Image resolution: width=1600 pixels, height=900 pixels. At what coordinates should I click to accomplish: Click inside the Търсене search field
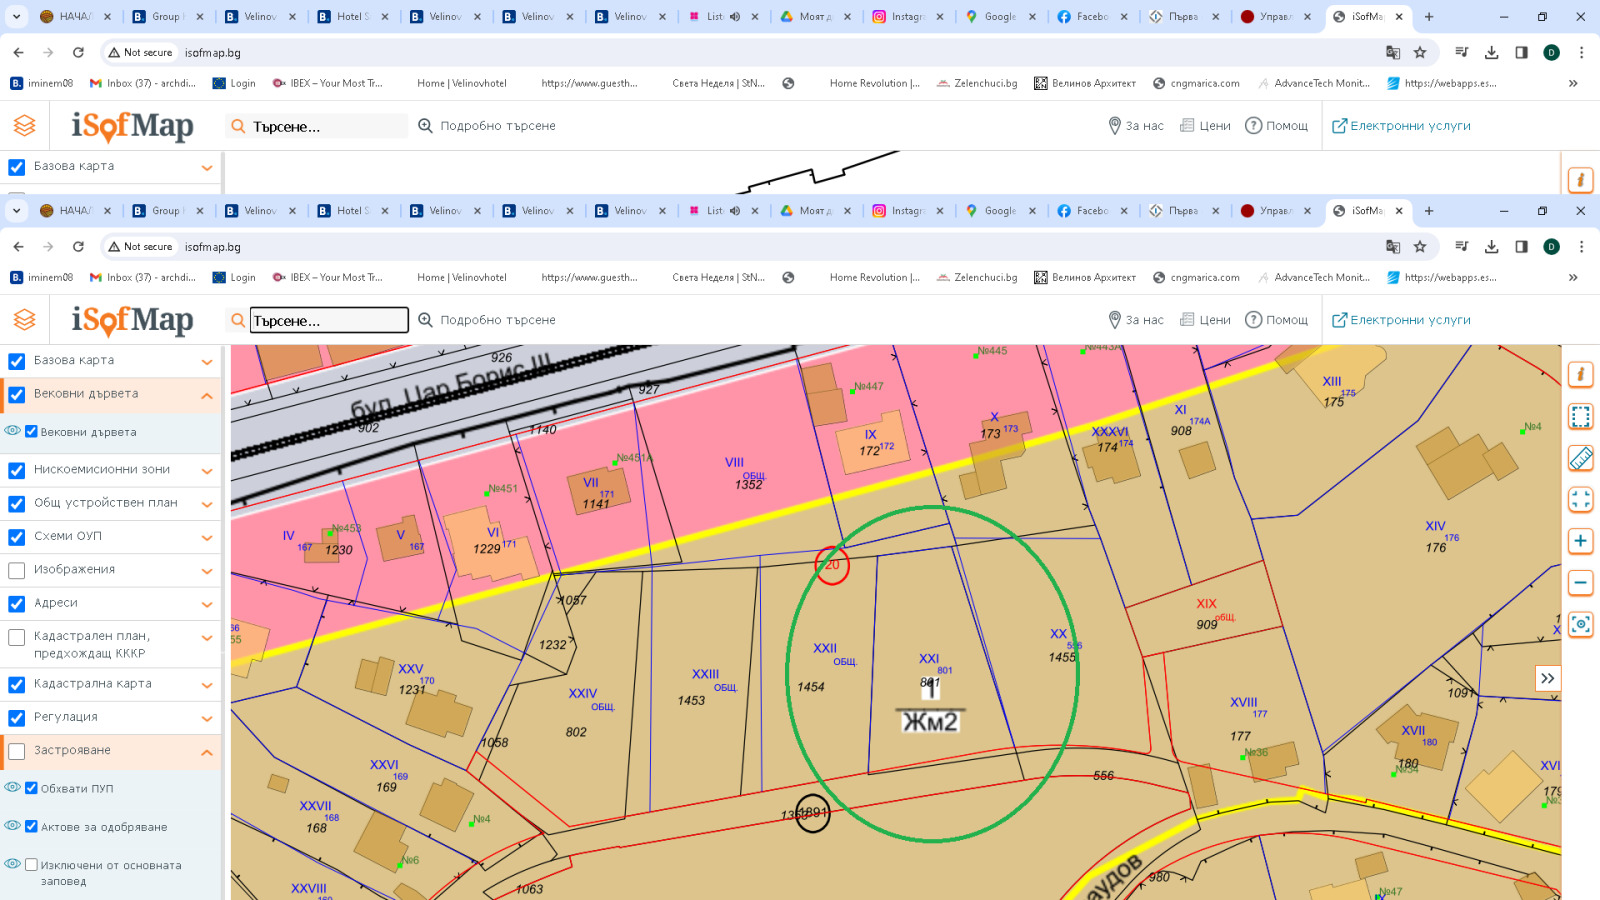pos(328,319)
